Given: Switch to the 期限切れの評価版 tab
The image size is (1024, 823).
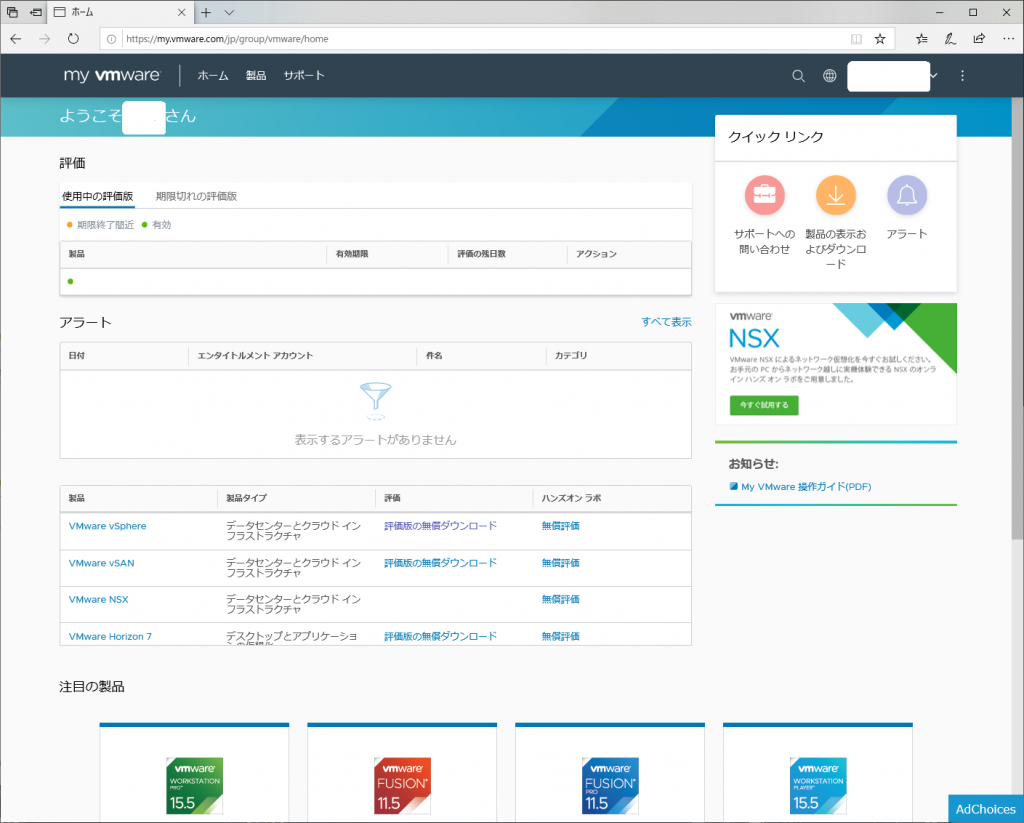Looking at the screenshot, I should pyautogui.click(x=197, y=196).
